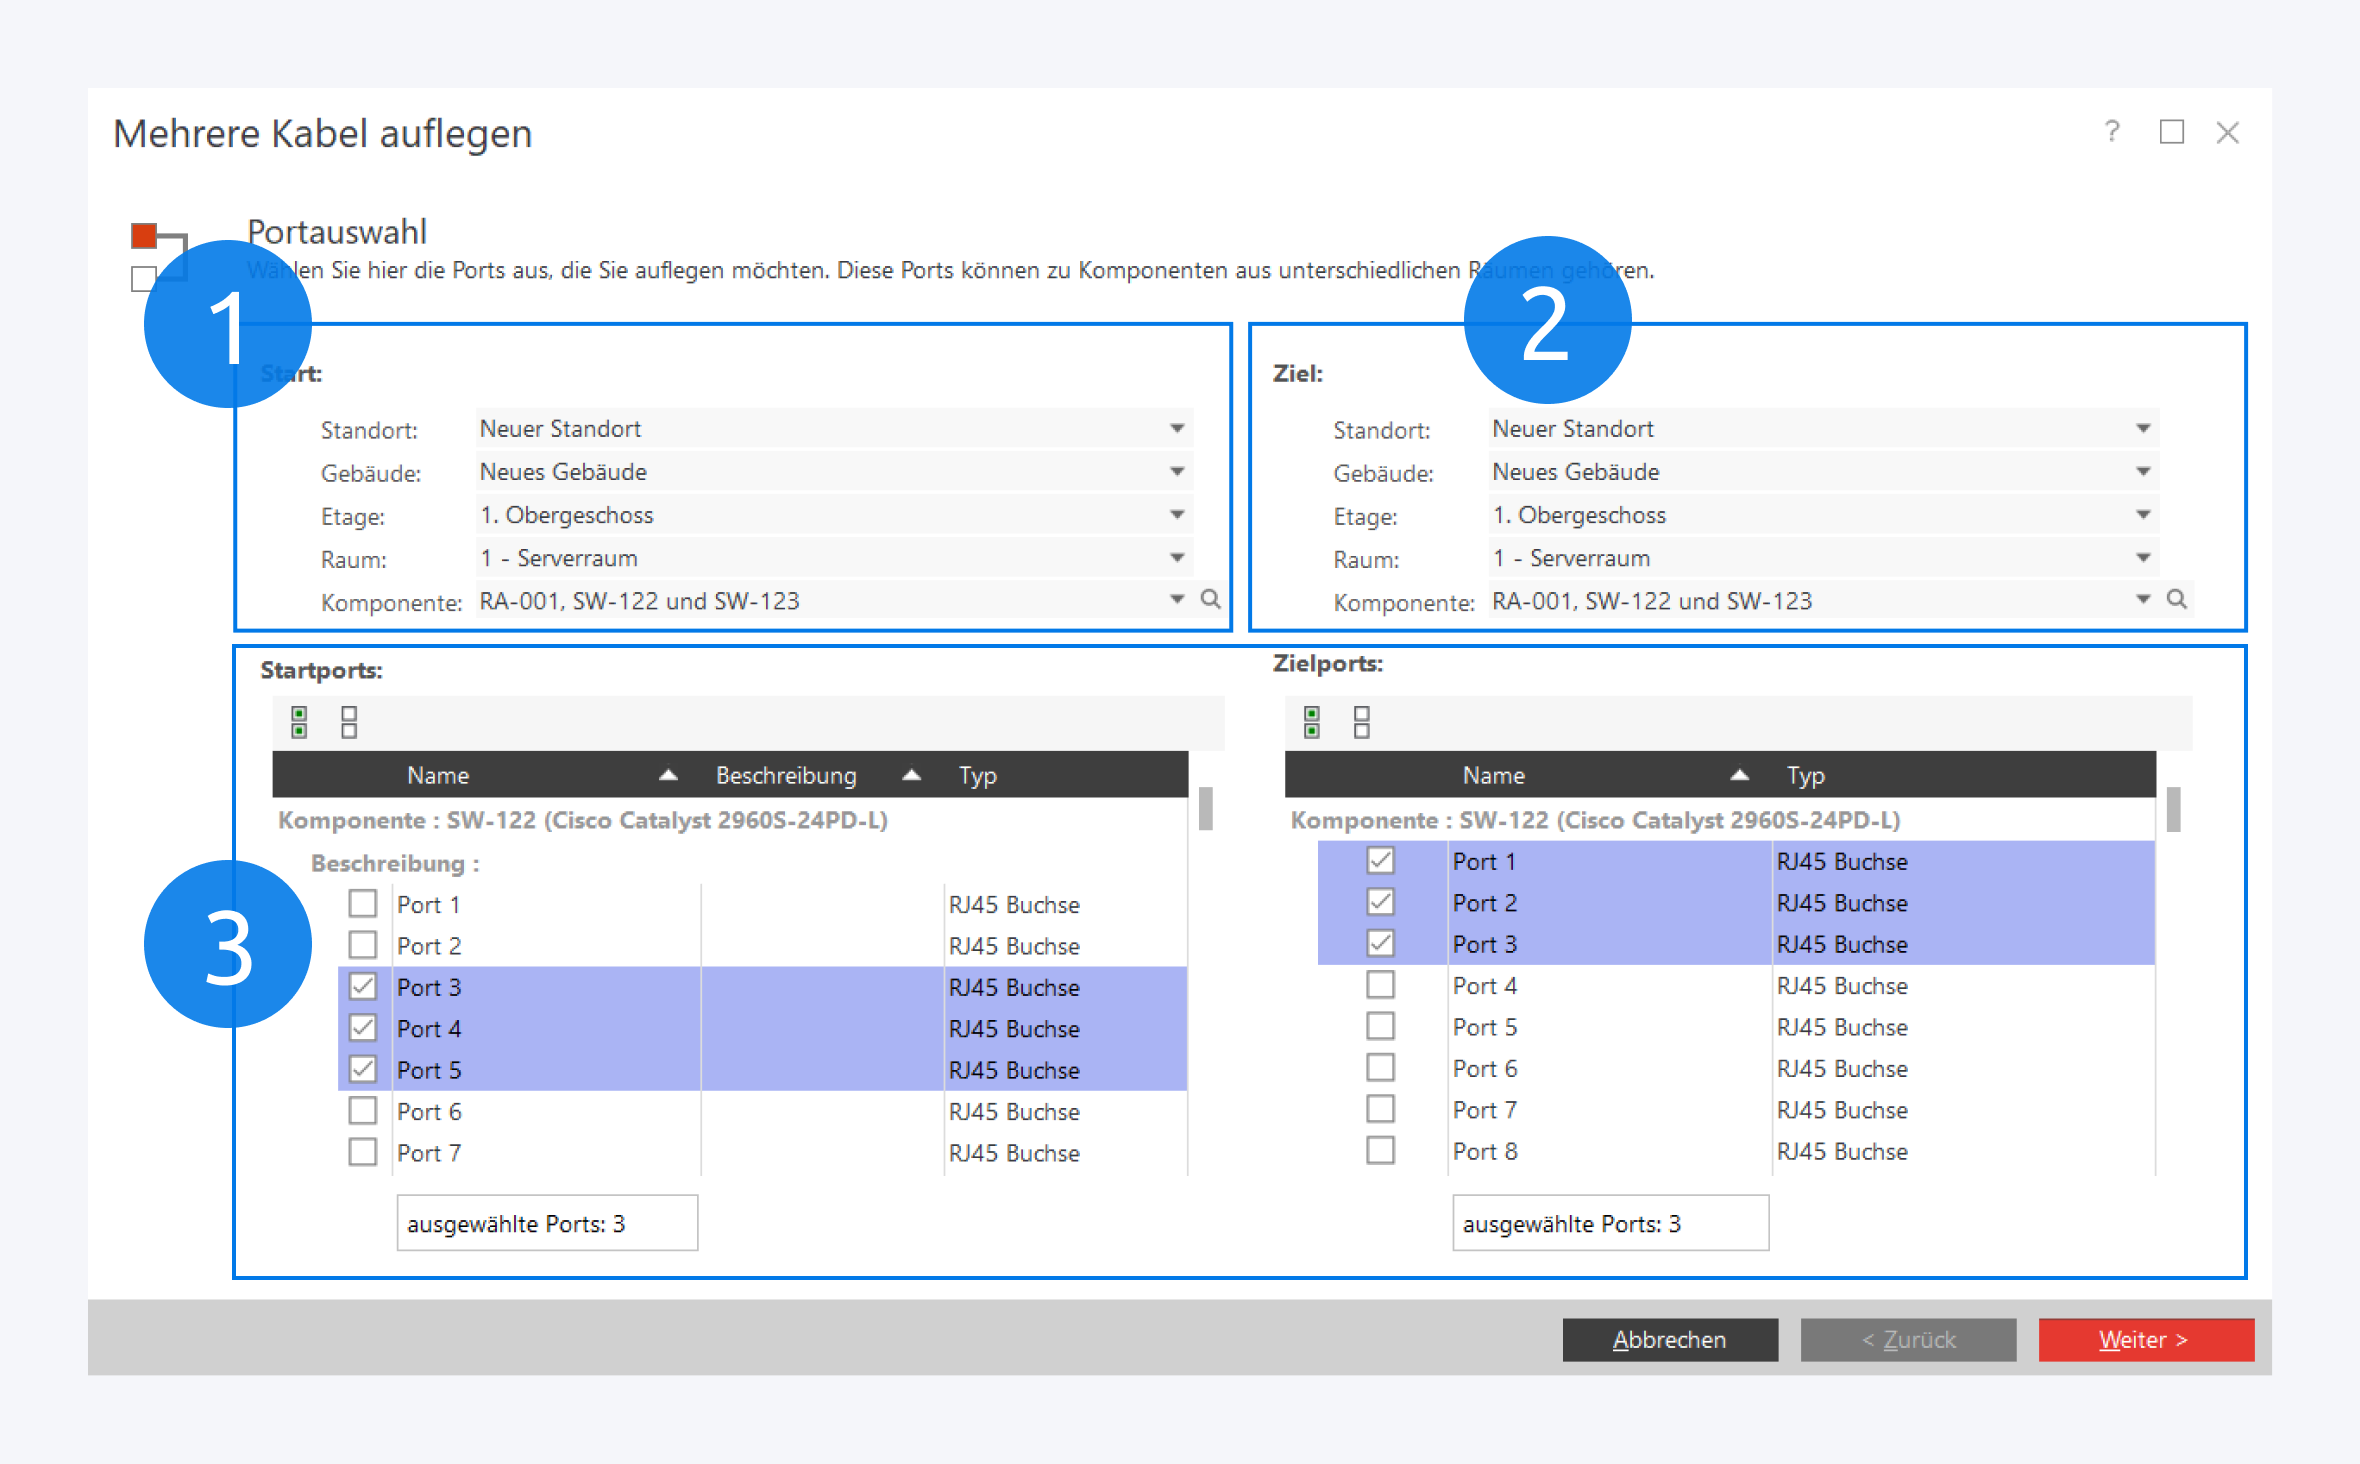Sort Zielports by Name column header

coord(1493,775)
